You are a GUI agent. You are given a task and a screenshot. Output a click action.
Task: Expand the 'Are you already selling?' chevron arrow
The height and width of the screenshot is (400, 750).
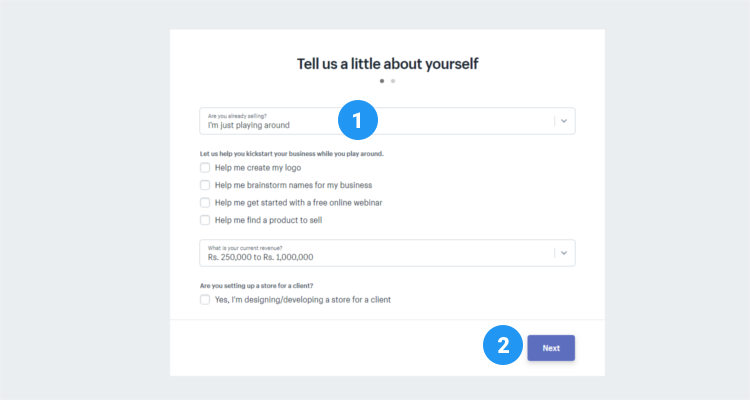[x=564, y=121]
